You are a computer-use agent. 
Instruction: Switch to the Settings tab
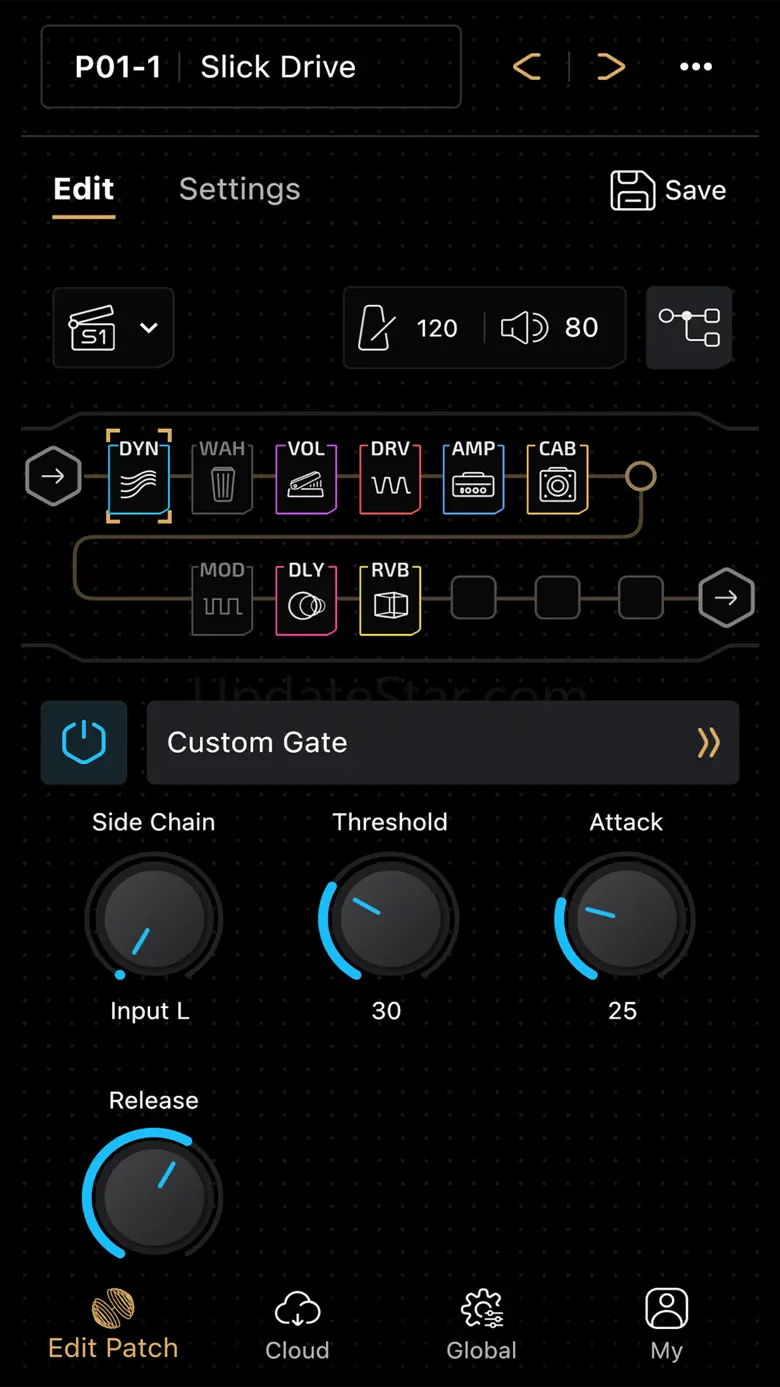(x=240, y=189)
